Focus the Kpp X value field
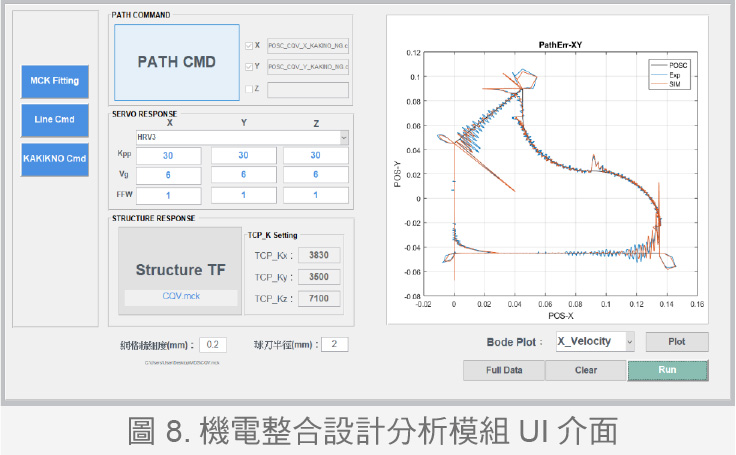The image size is (736, 455). click(x=169, y=156)
